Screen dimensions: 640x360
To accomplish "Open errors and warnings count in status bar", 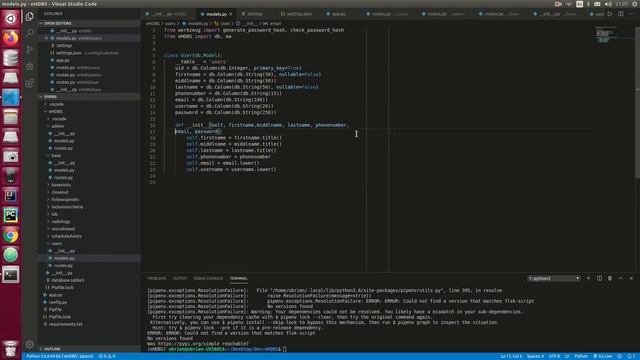I will [x=107, y=356].
